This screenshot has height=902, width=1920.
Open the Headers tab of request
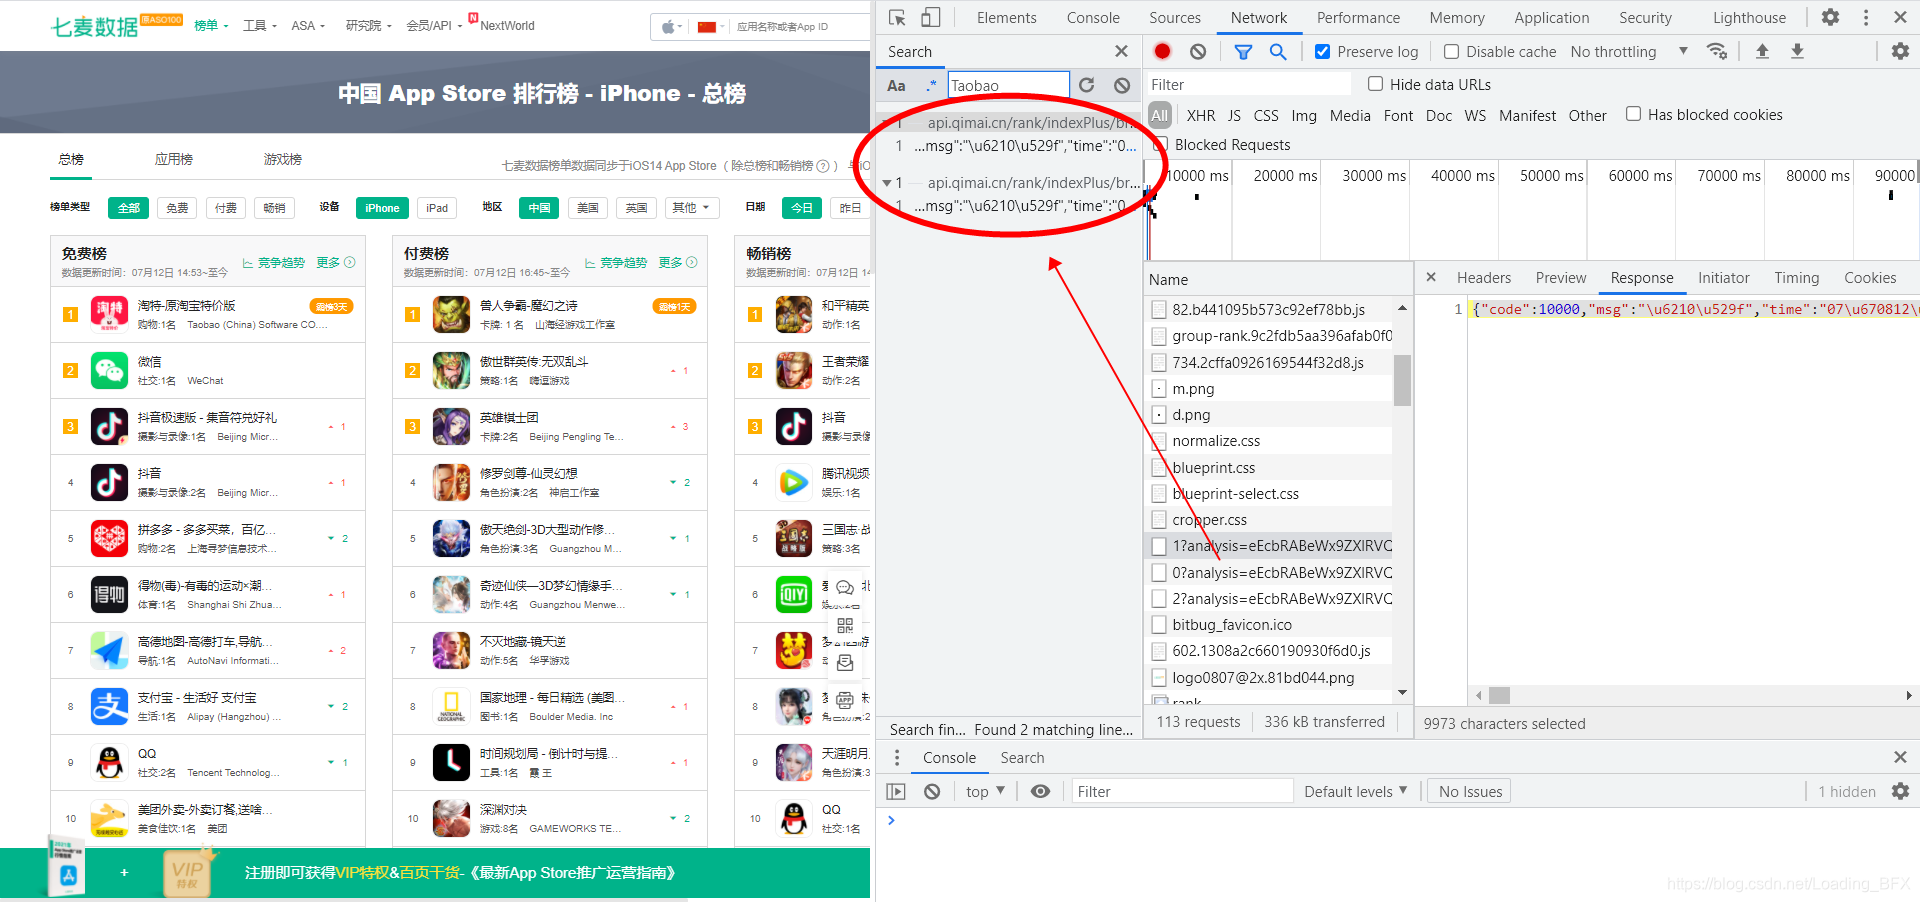(1483, 277)
